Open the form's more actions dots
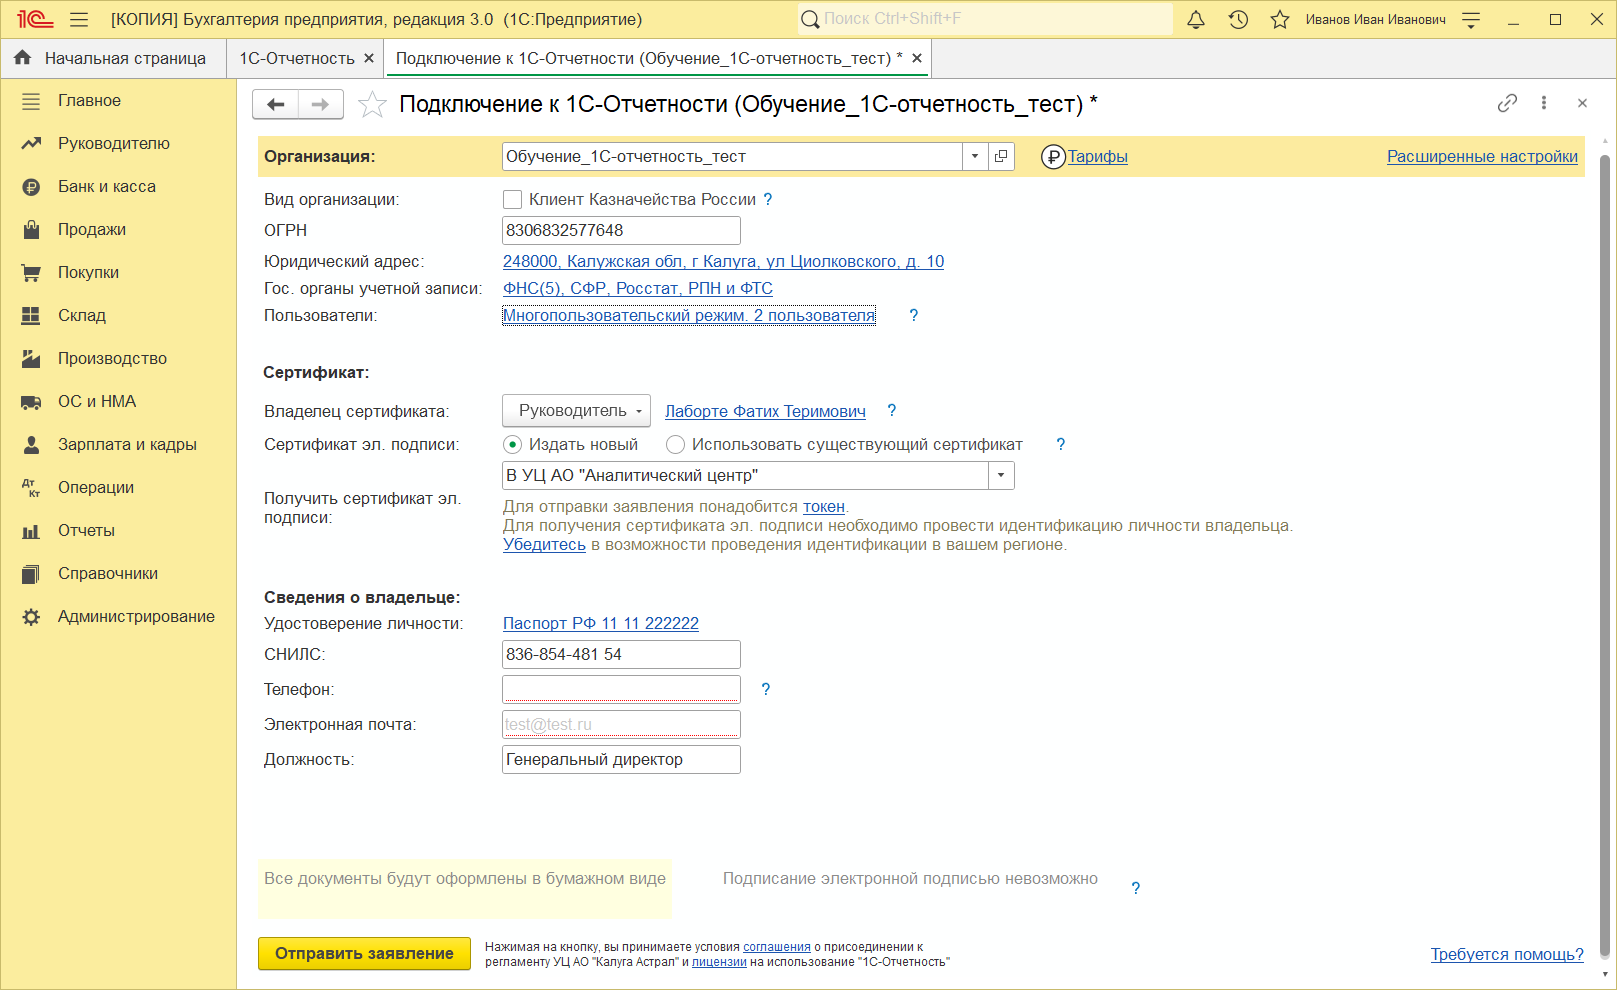This screenshot has height=990, width=1617. [x=1544, y=103]
